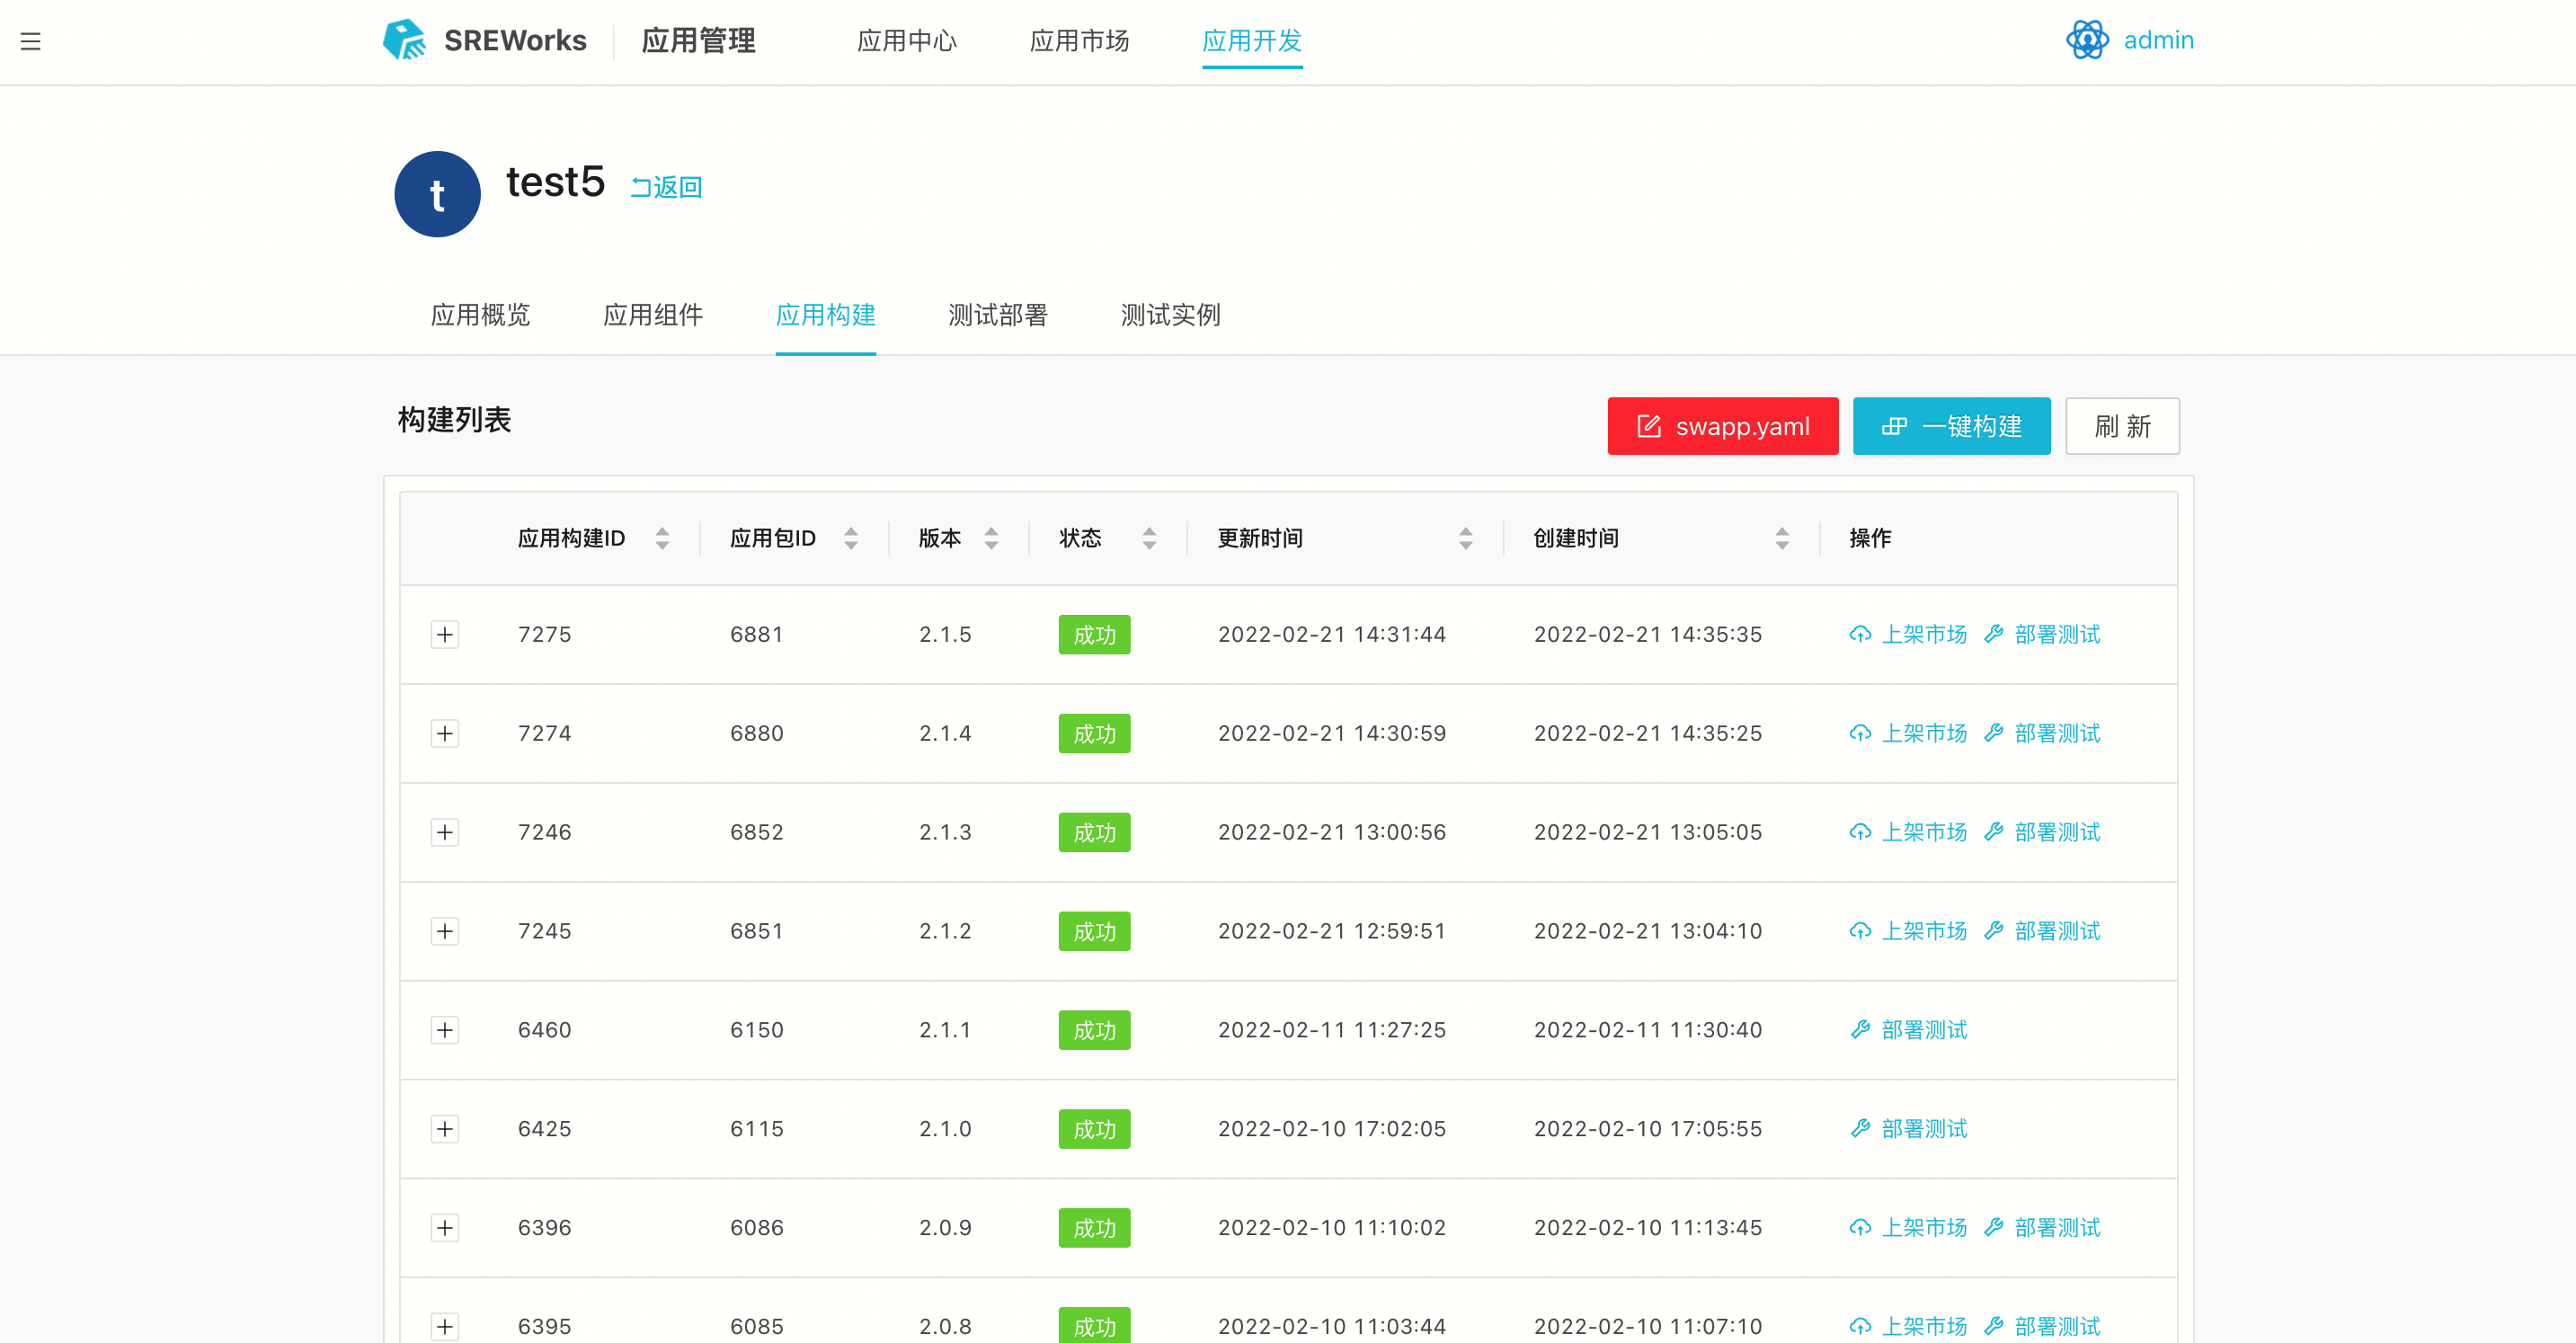Sort by 创建时间 column arrows
Image resolution: width=2576 pixels, height=1343 pixels.
click(1781, 538)
